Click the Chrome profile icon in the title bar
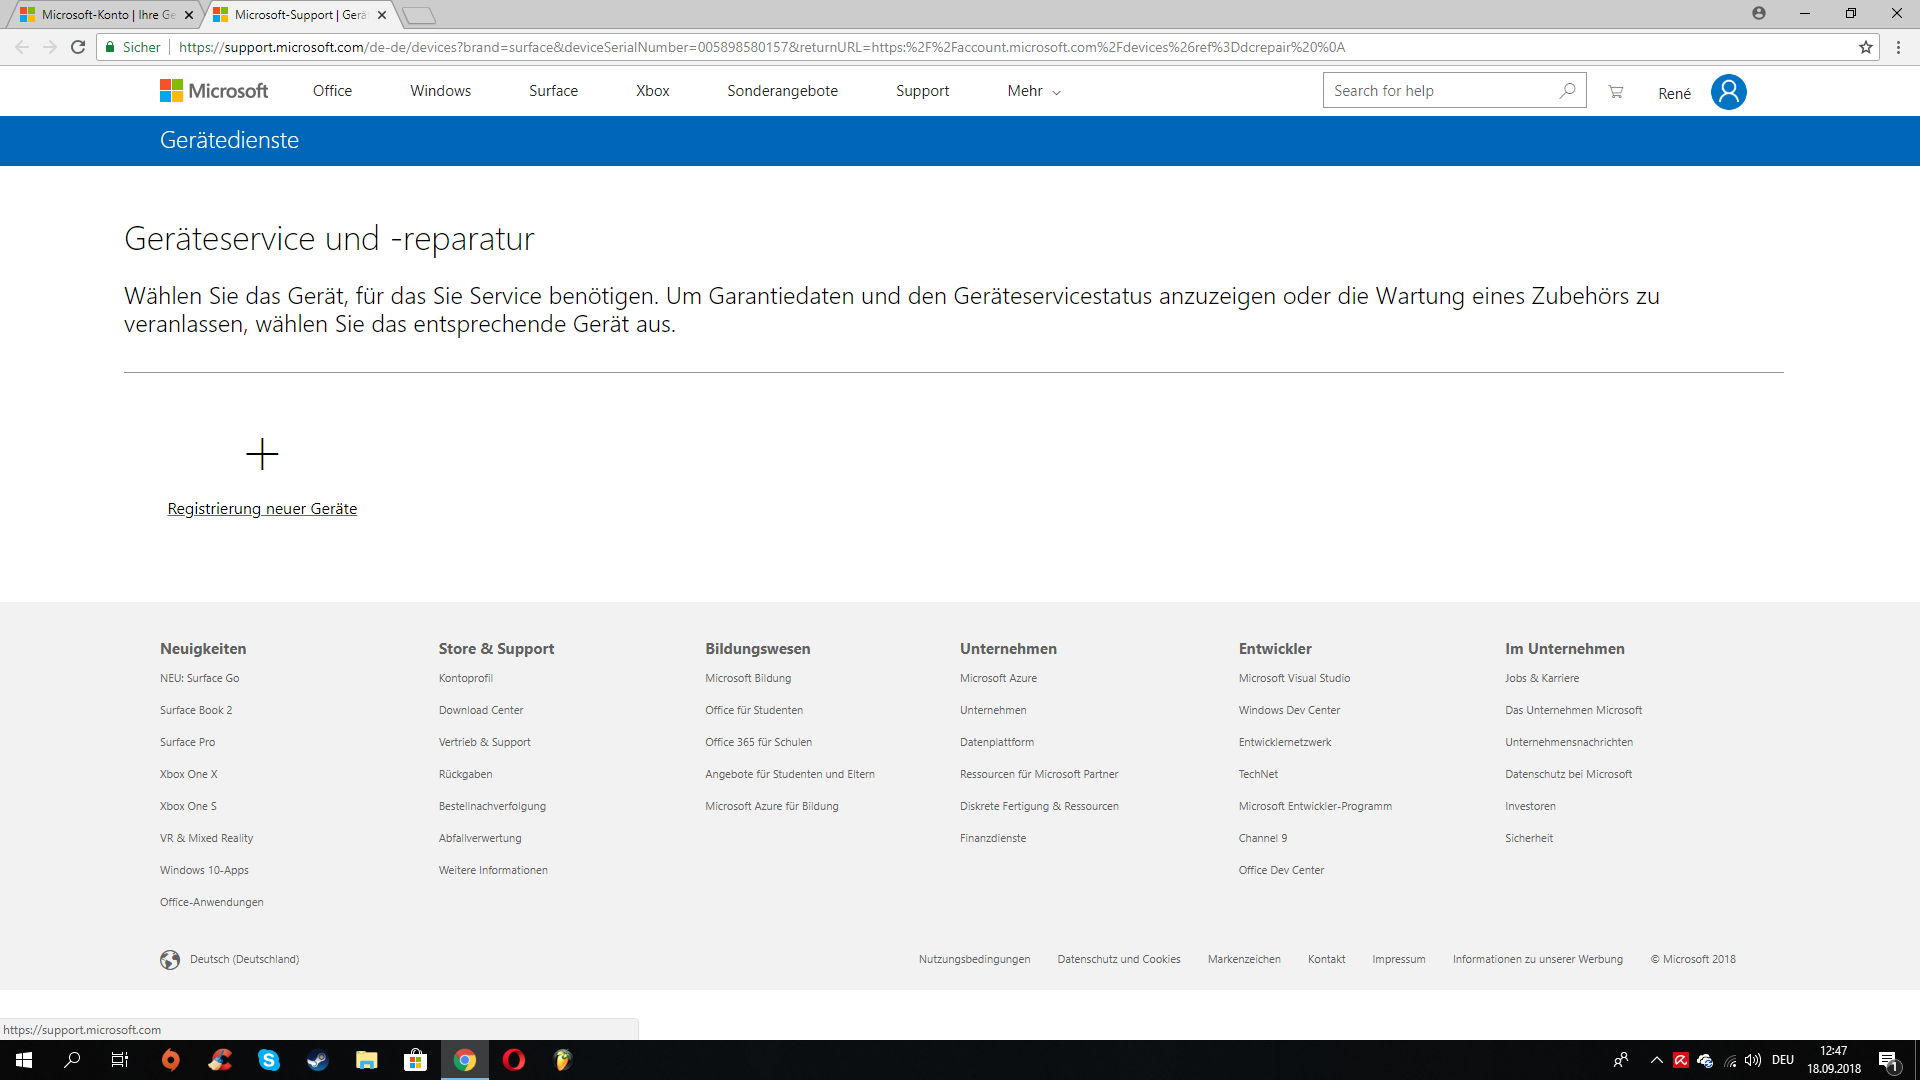 [1759, 13]
